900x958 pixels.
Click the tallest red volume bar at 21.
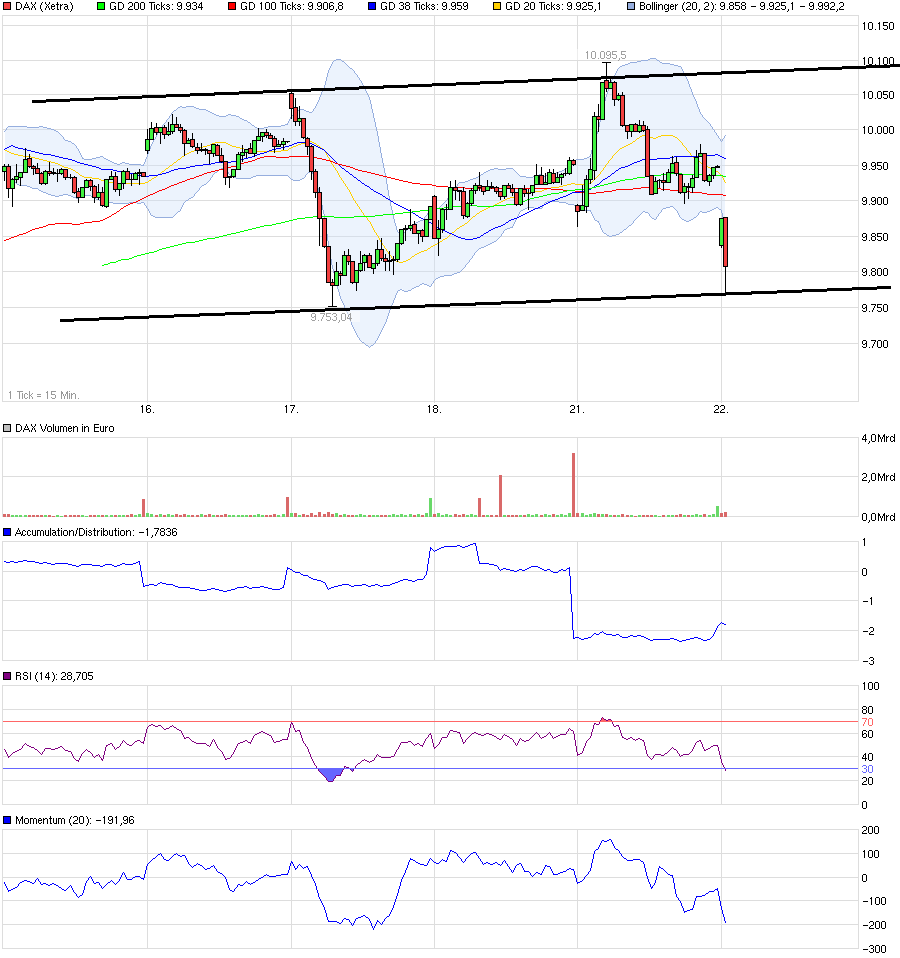click(x=574, y=484)
